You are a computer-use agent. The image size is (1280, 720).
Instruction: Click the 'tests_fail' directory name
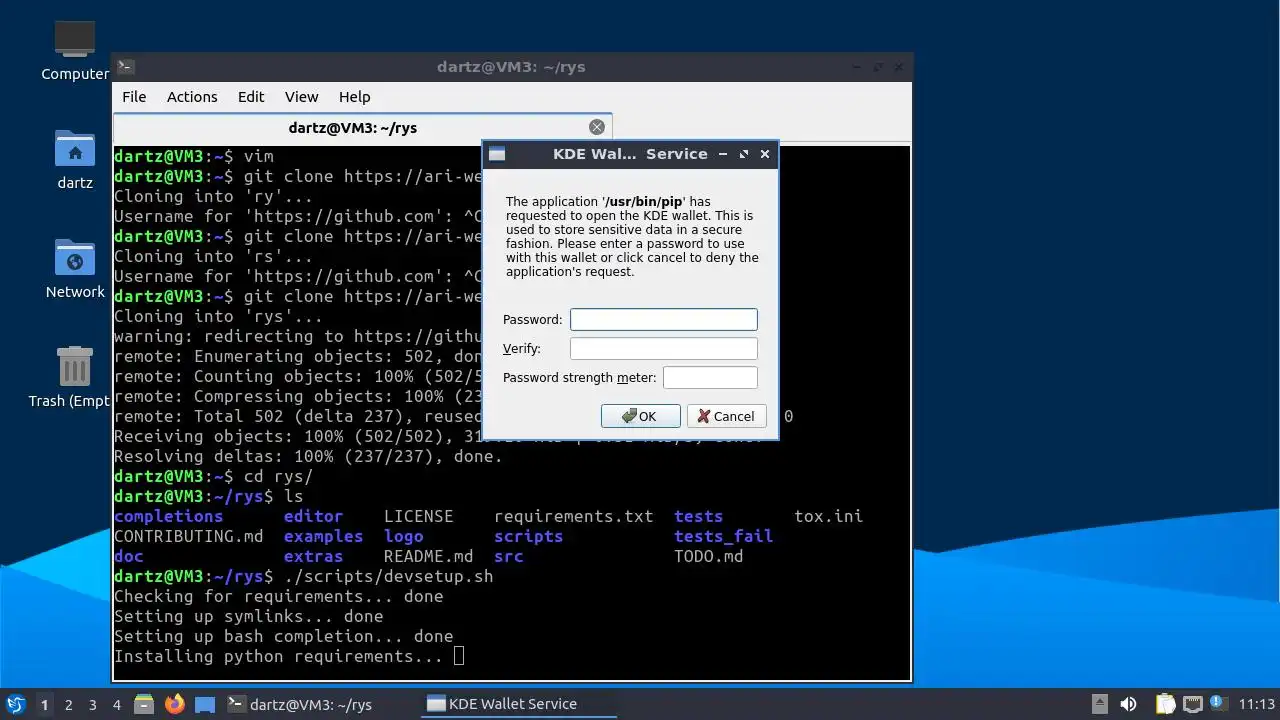coord(723,536)
